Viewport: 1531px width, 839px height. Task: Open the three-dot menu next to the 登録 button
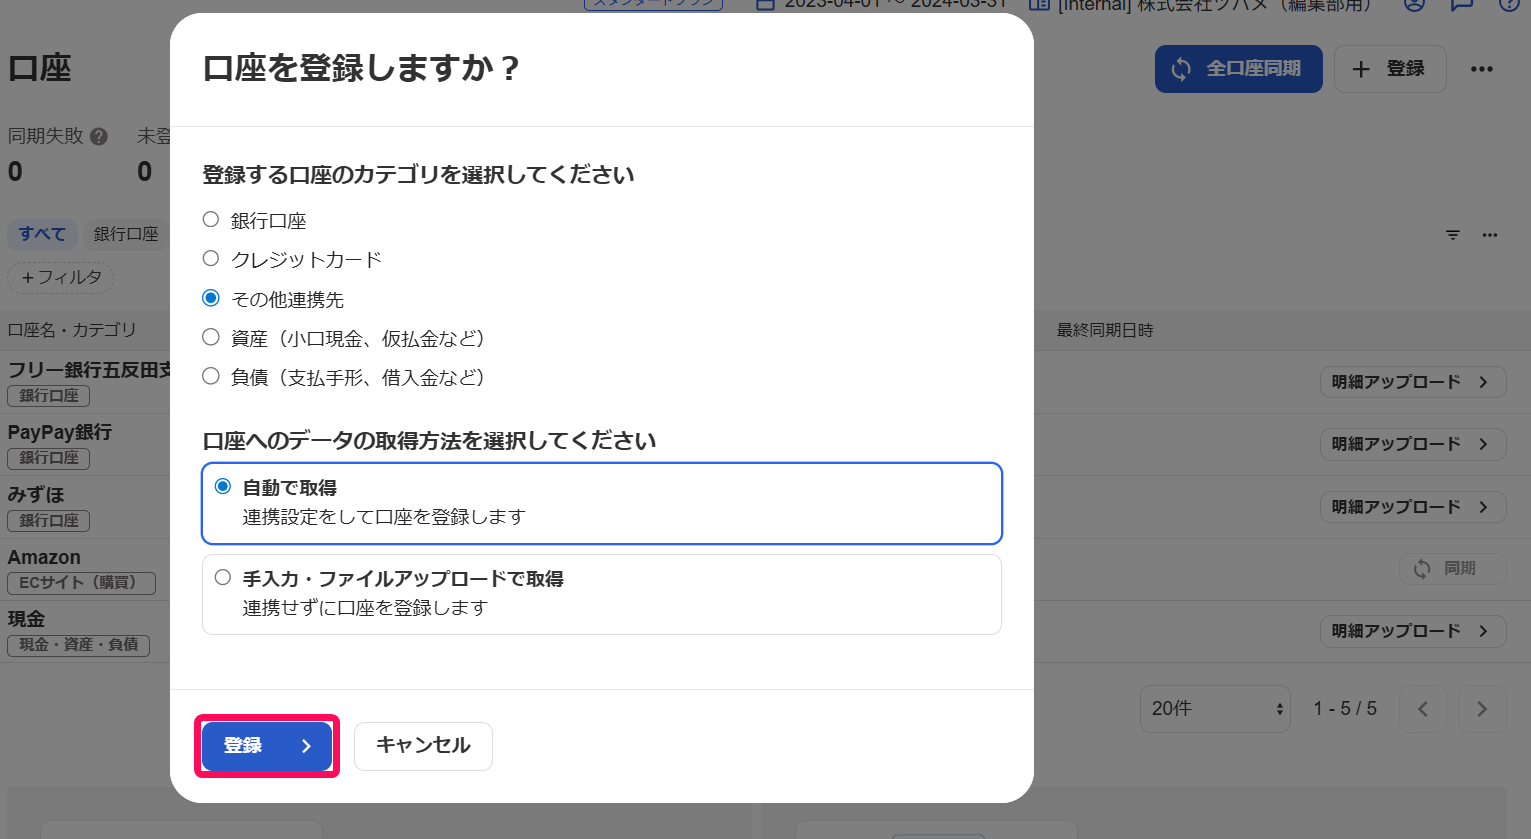click(1482, 68)
